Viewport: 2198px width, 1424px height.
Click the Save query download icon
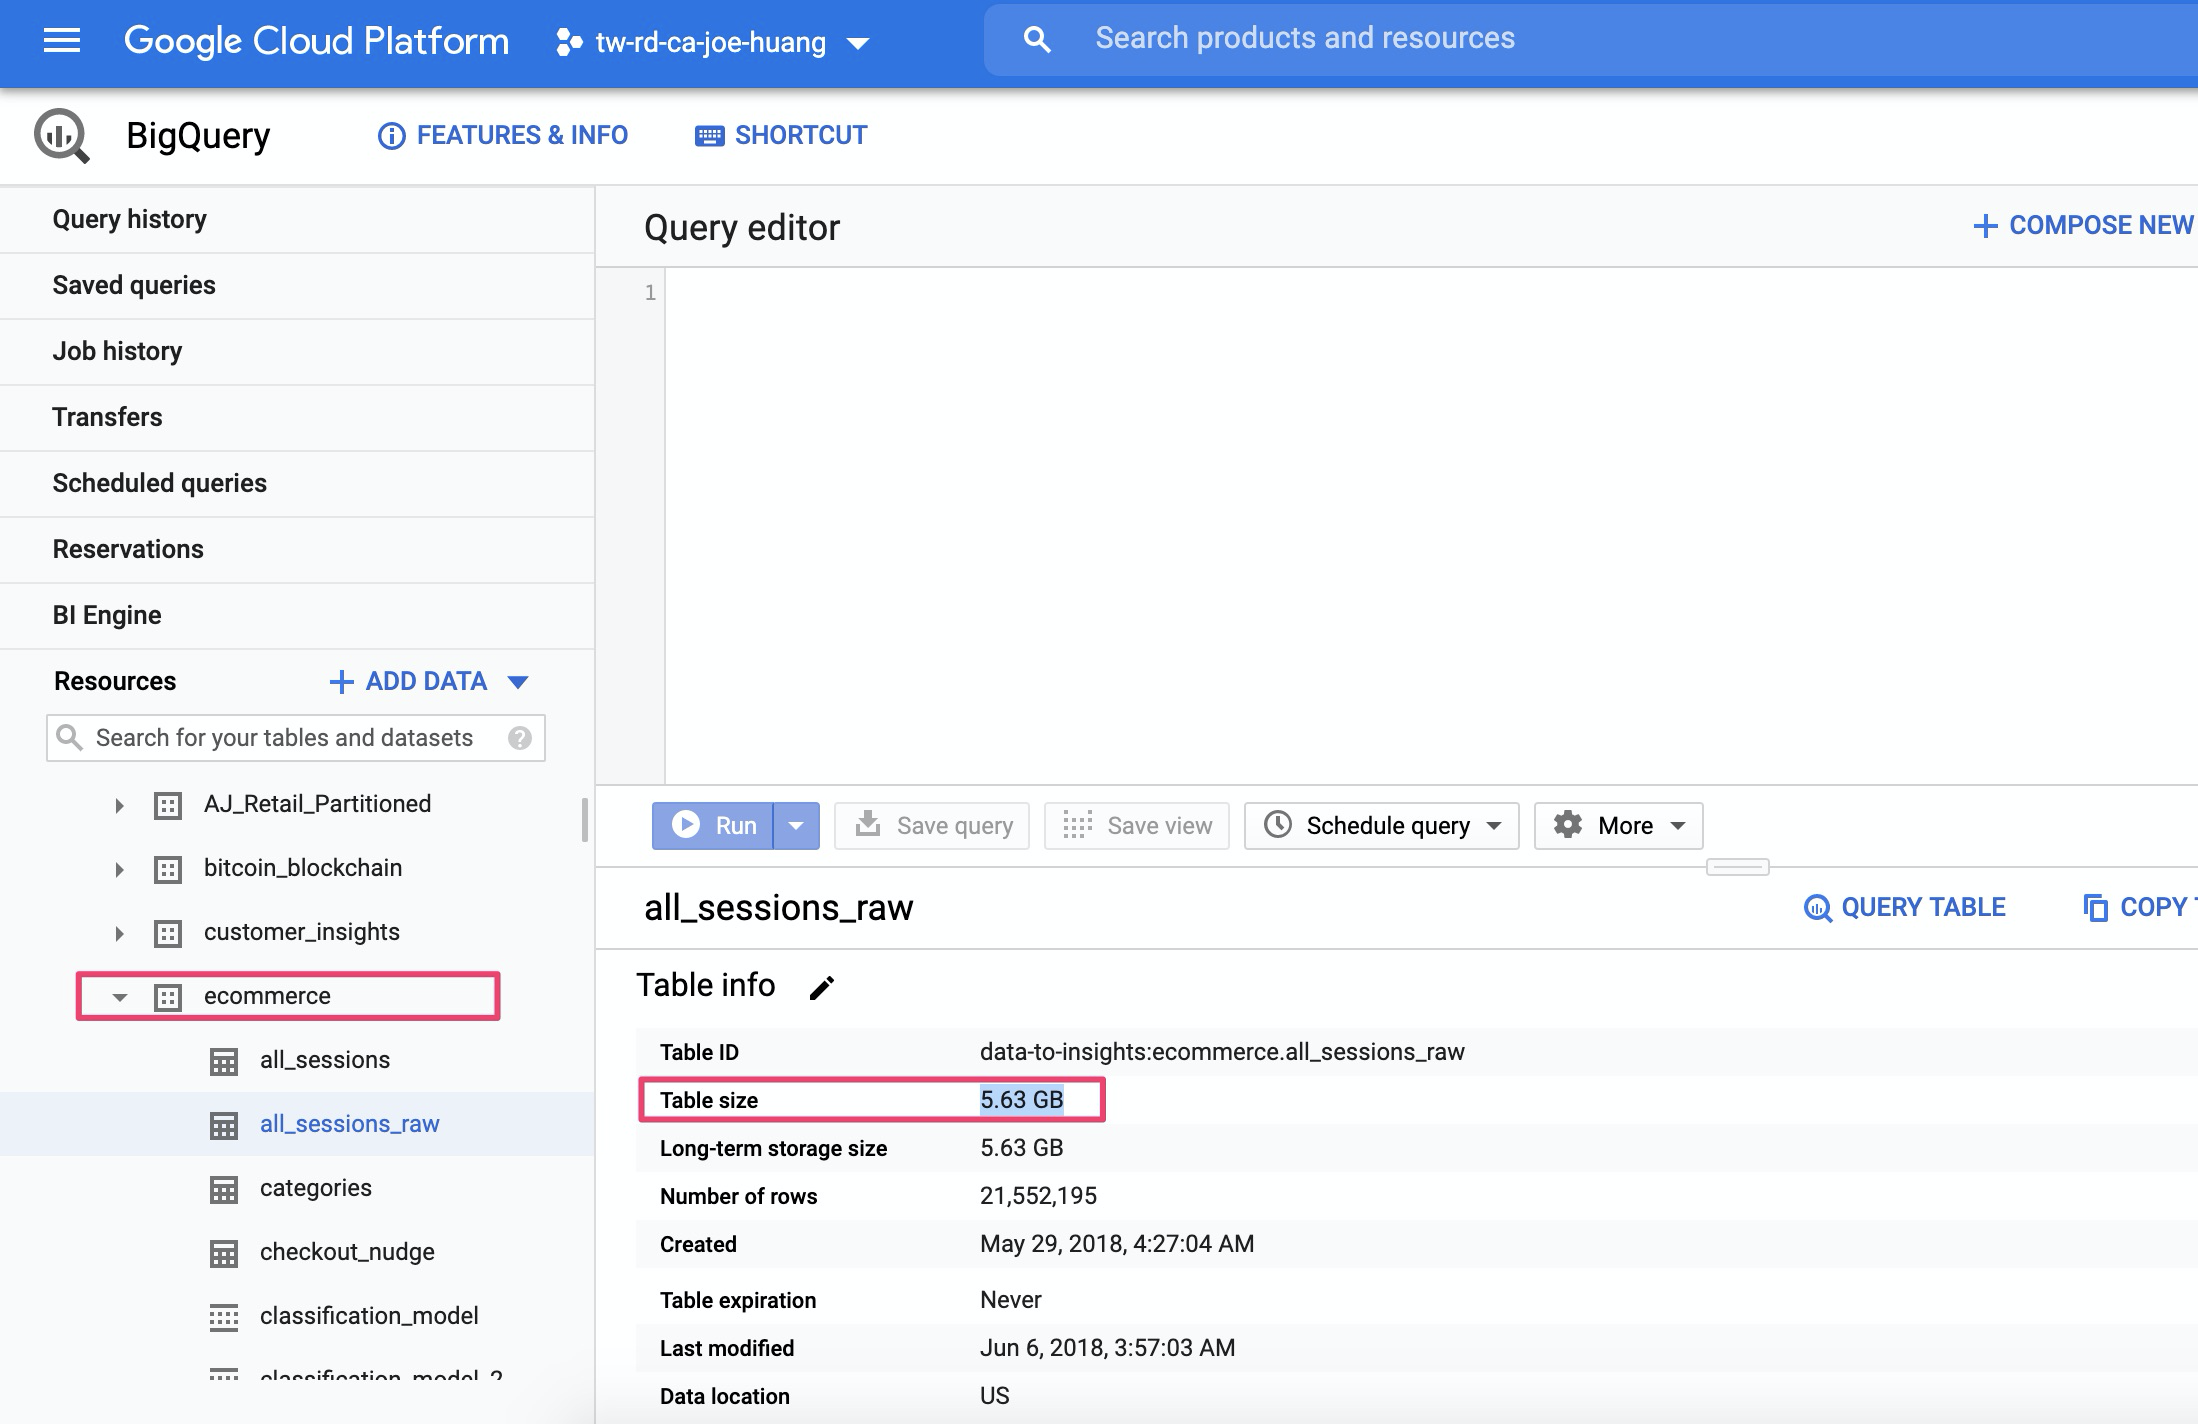point(869,825)
